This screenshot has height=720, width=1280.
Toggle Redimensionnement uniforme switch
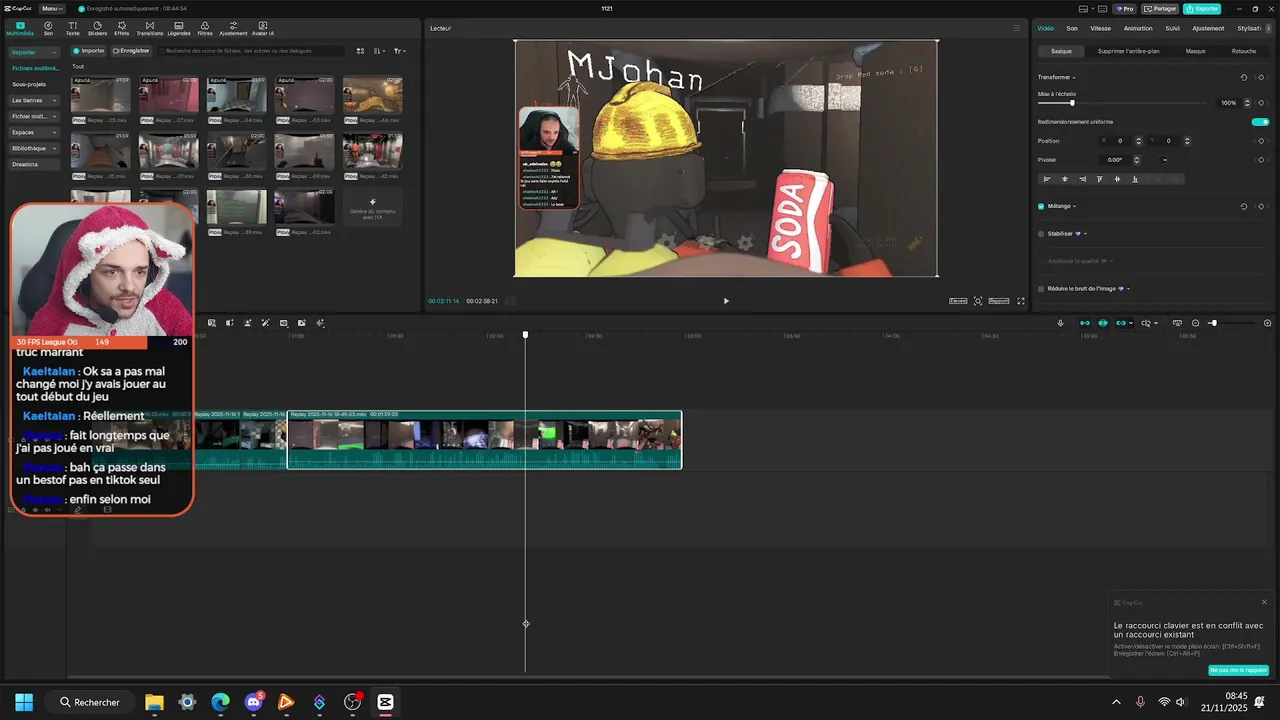[x=1260, y=122]
